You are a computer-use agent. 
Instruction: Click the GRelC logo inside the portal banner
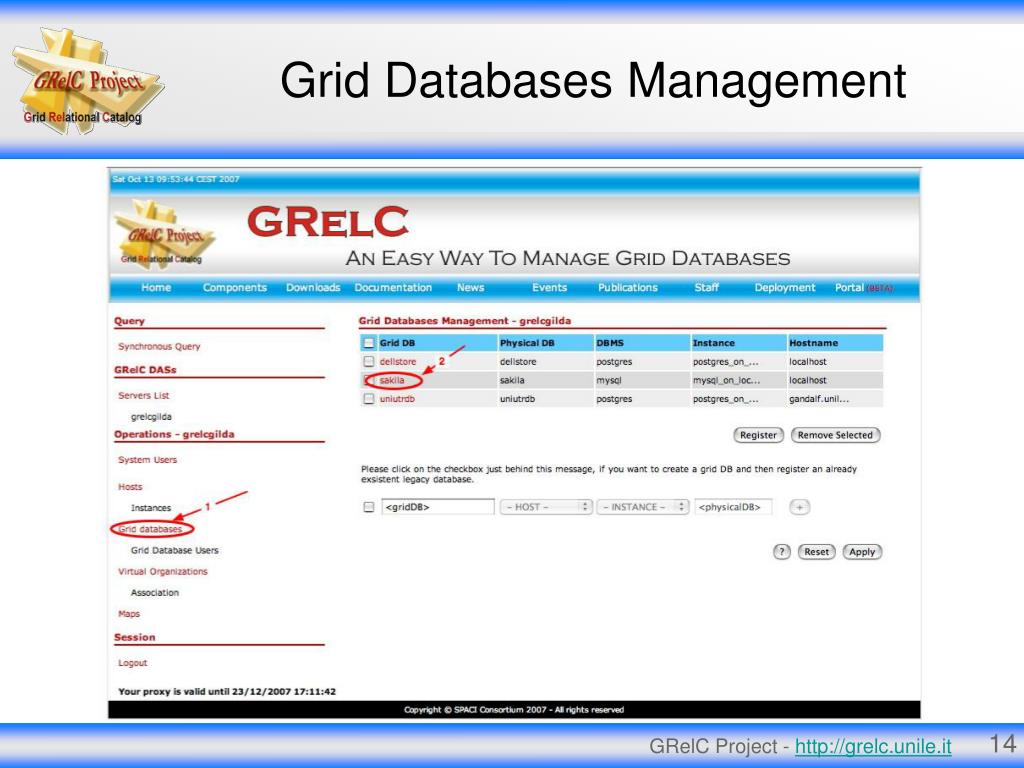pos(165,234)
